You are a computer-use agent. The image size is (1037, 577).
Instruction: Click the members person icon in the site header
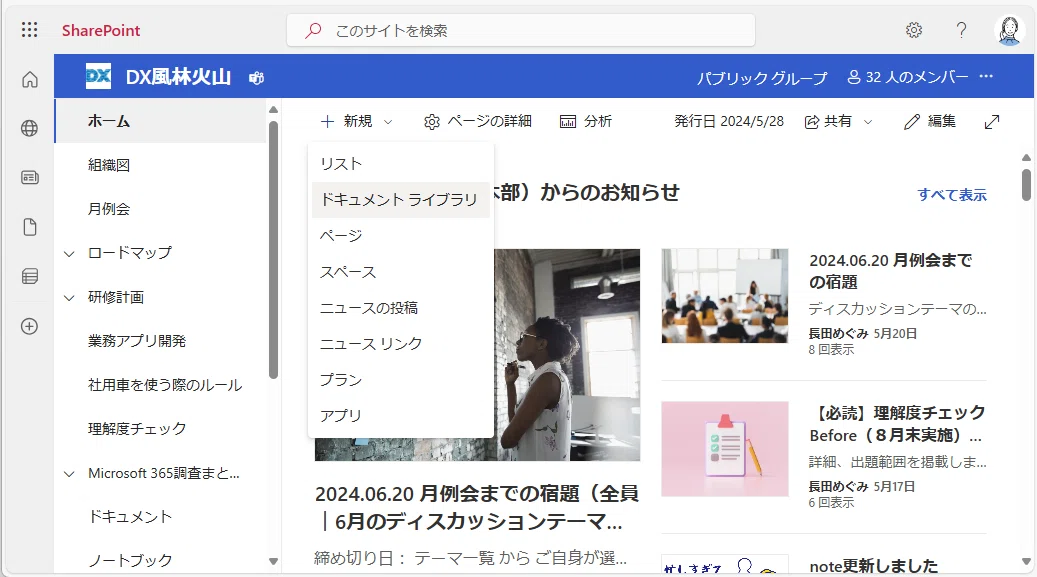[854, 77]
